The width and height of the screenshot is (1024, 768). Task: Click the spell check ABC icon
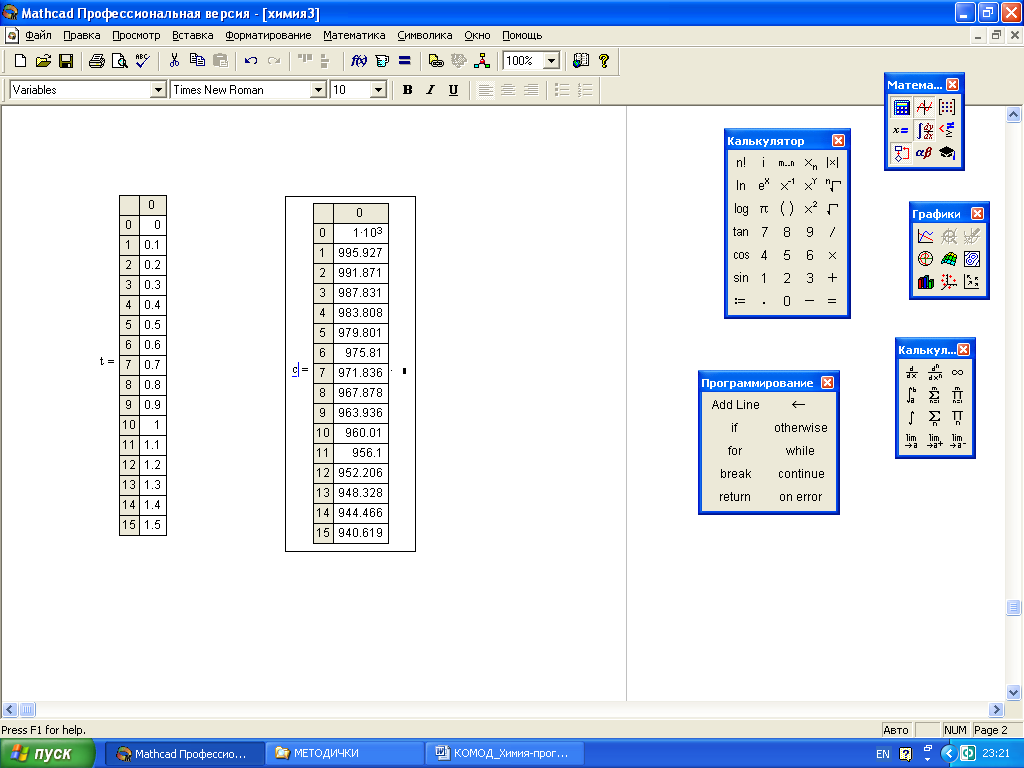click(x=142, y=61)
